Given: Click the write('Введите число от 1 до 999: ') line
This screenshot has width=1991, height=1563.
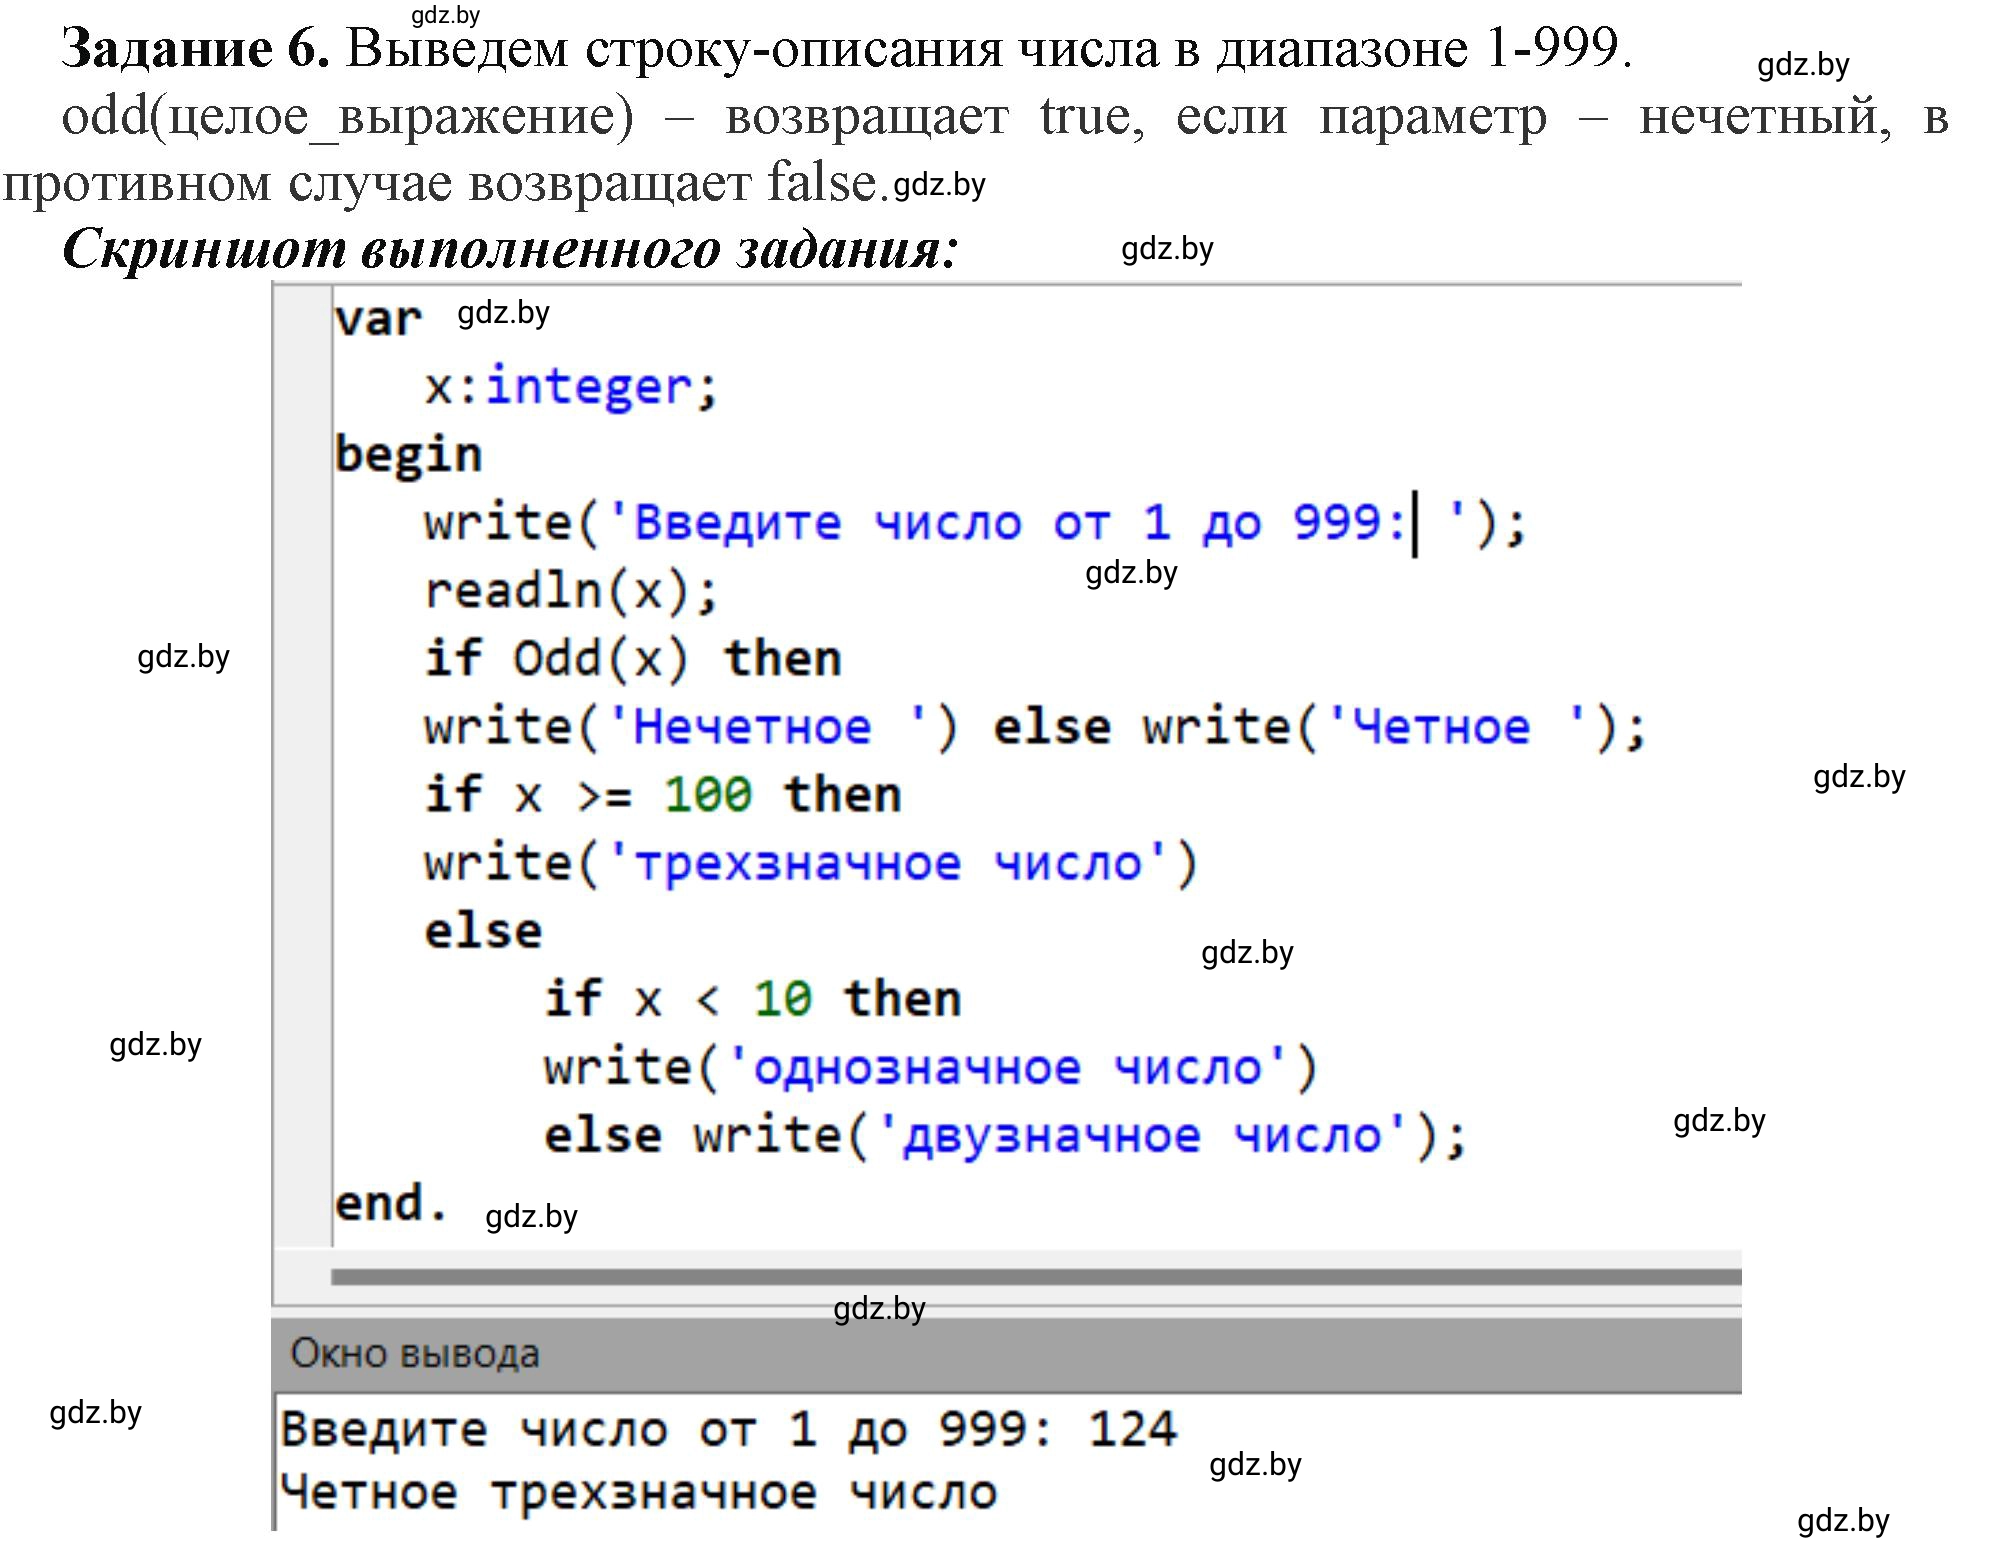Looking at the screenshot, I should pyautogui.click(x=975, y=523).
